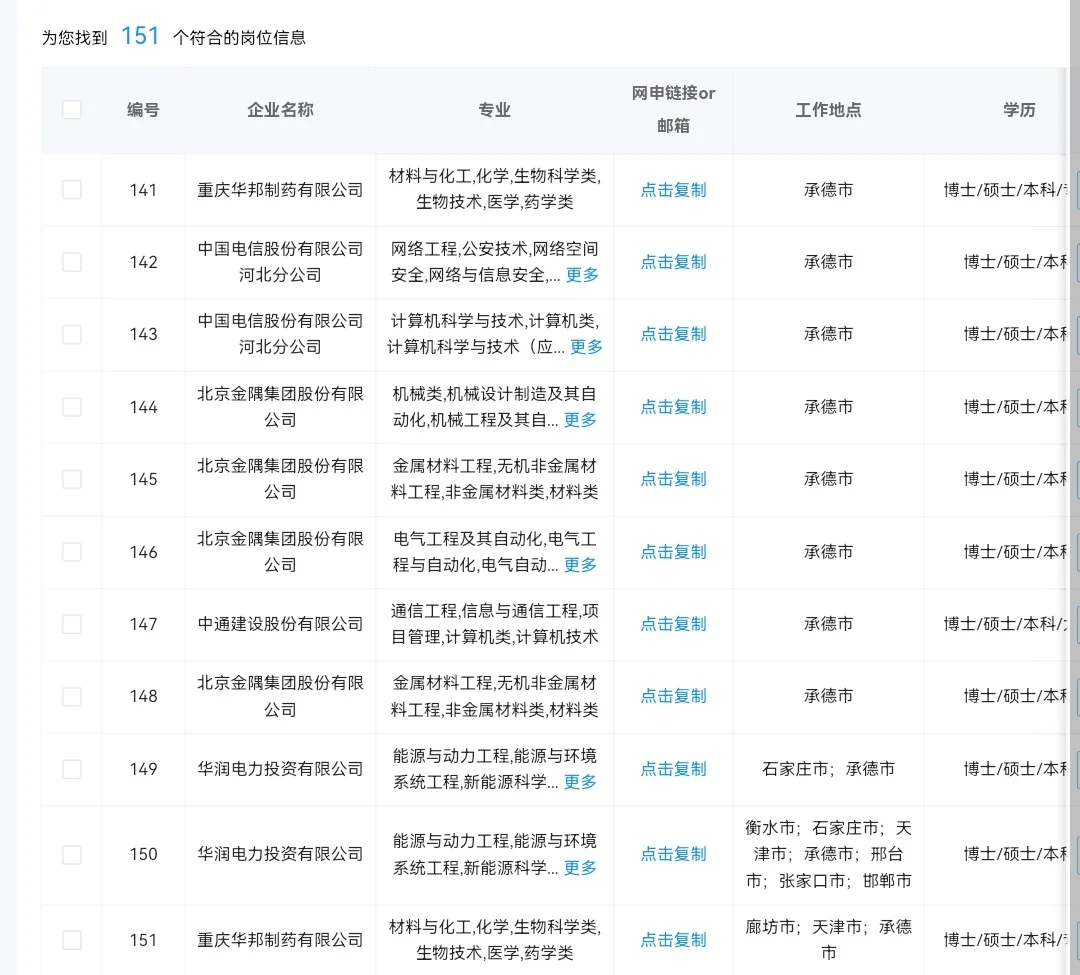
Task: Expand 更多 majors in row 143
Action: 586,347
